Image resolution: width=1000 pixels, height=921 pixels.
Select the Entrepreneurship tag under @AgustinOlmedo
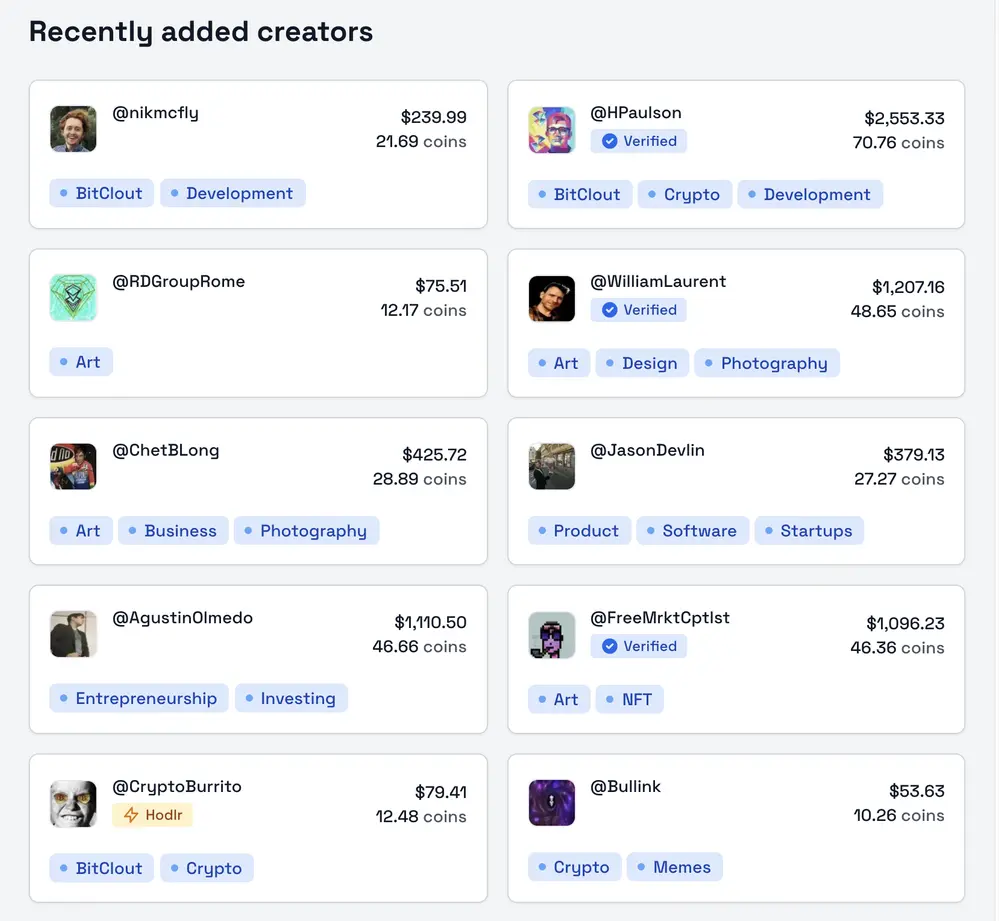138,698
